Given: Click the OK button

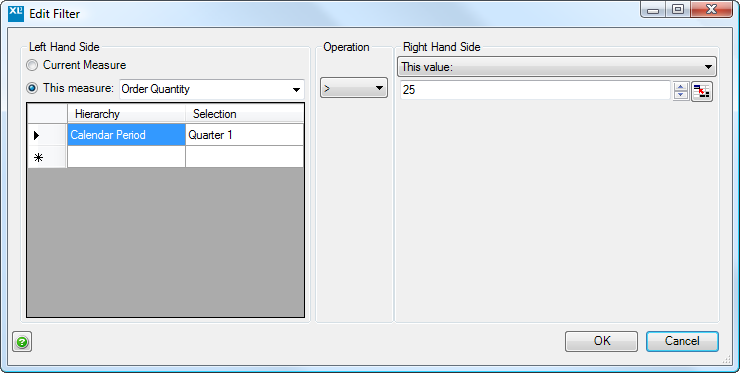Looking at the screenshot, I should (601, 341).
